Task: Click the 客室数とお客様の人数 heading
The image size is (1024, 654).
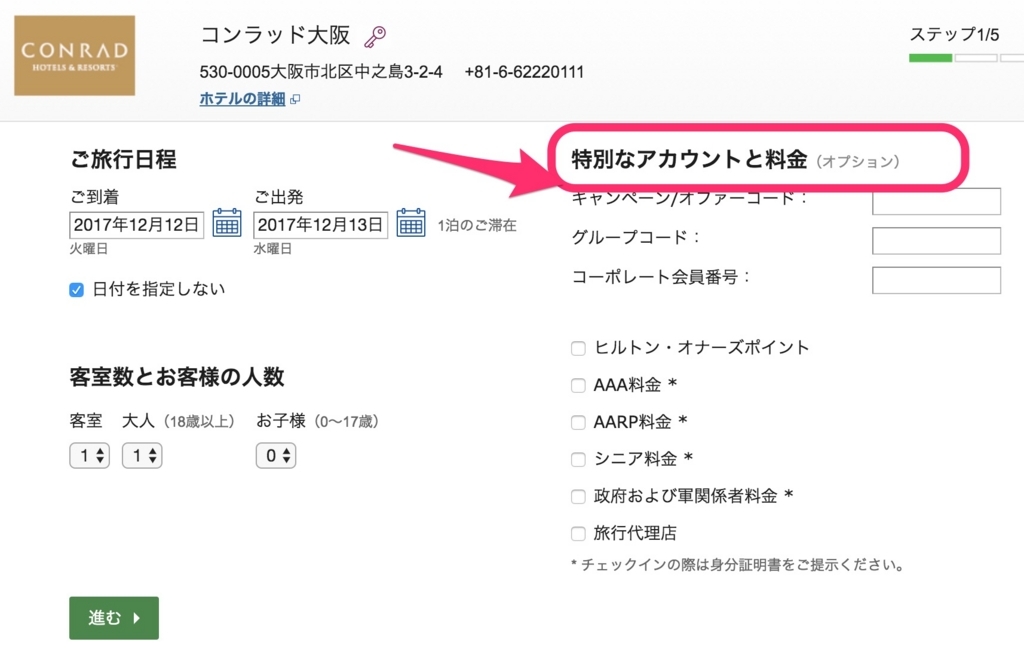Action: [x=177, y=377]
